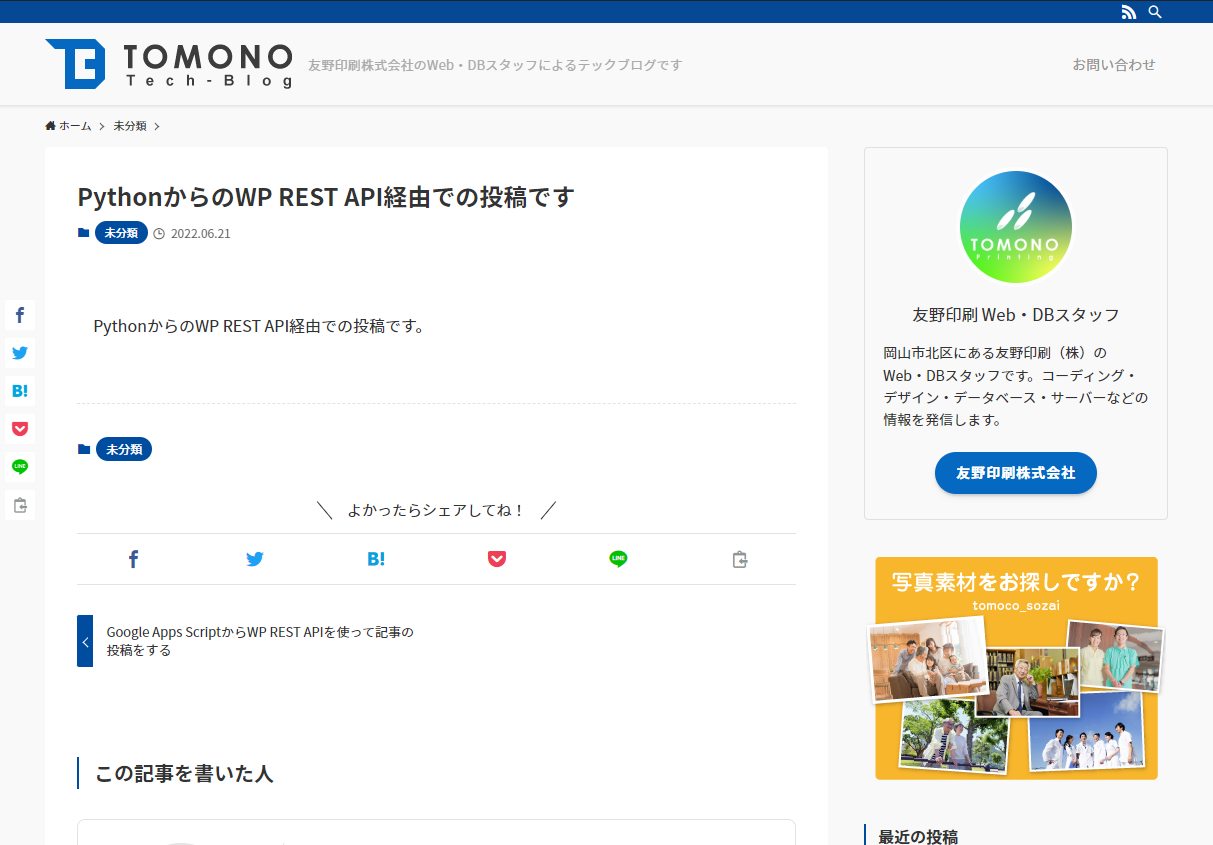Click the Hatena Bookmark B! sidebar icon

(19, 390)
